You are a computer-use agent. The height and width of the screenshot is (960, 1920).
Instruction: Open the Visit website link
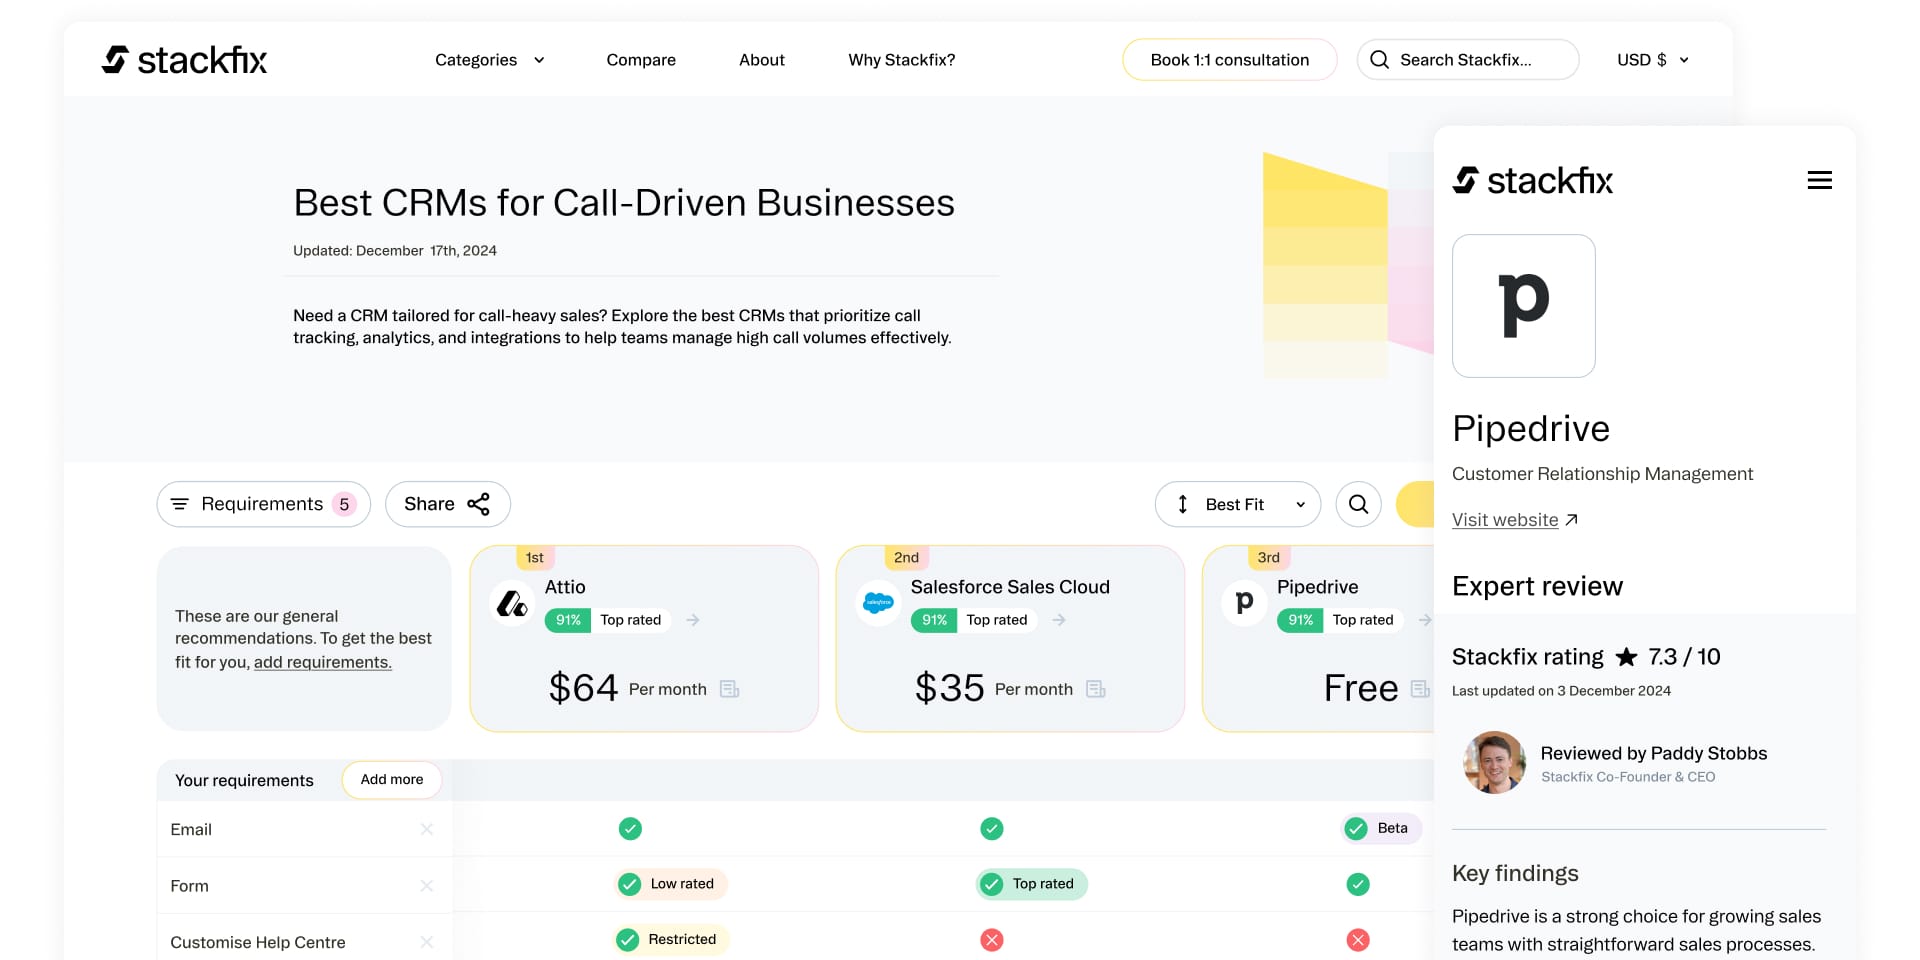pyautogui.click(x=1505, y=520)
